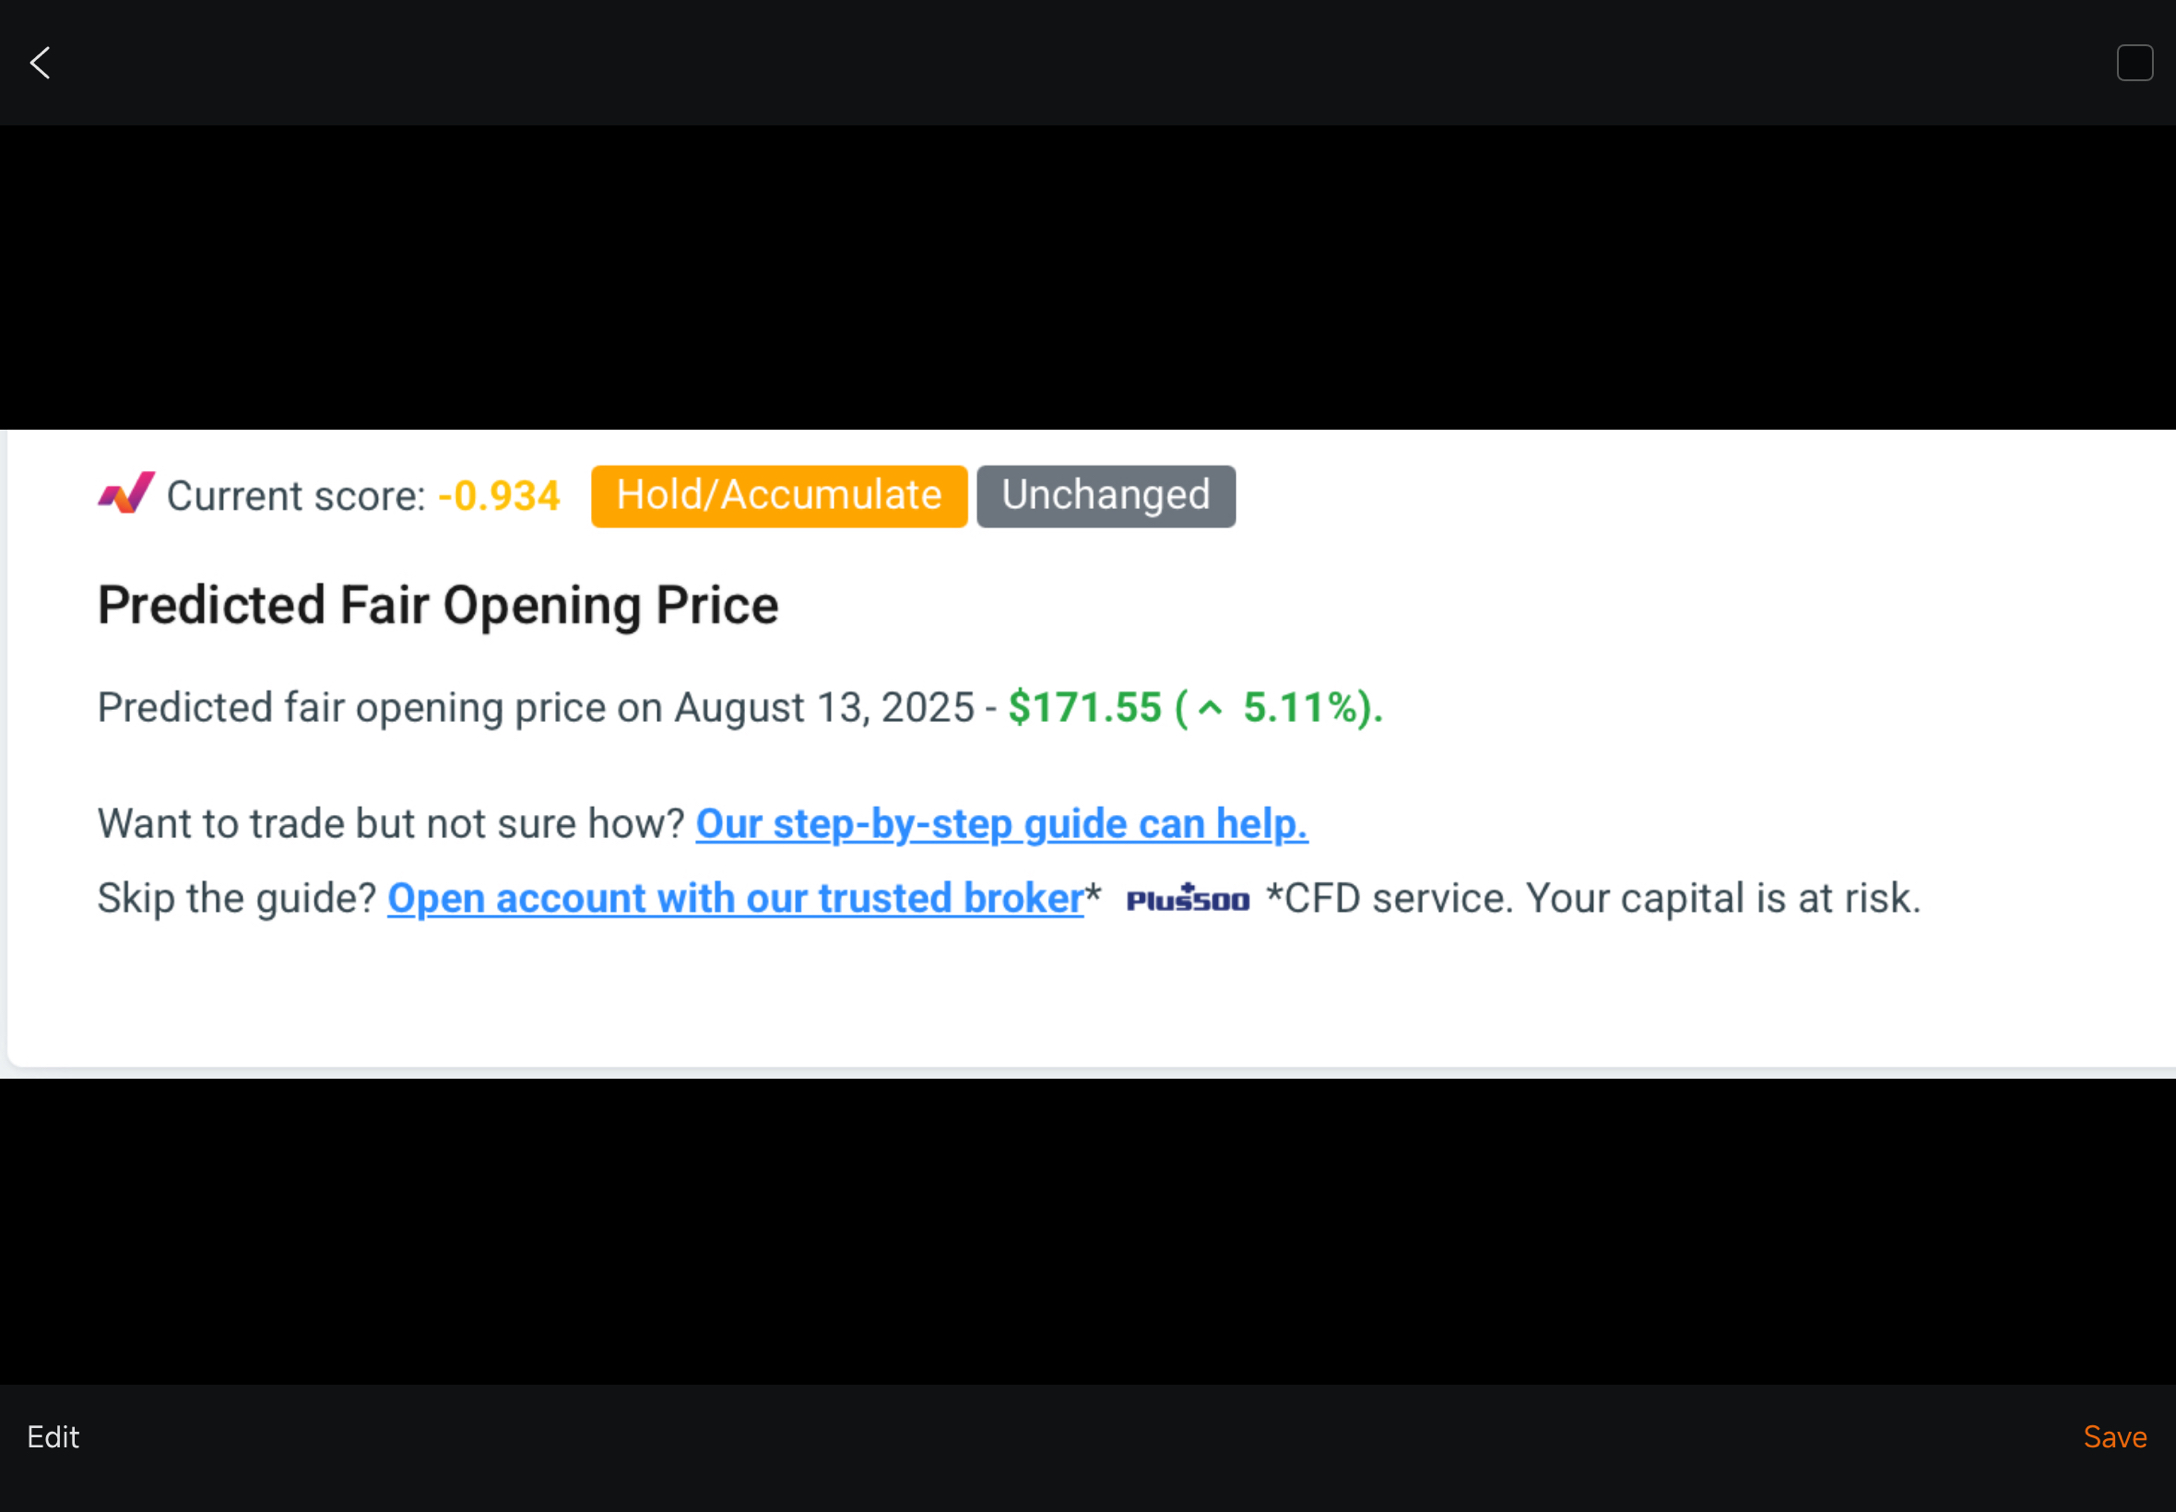
Task: Click the green upward caret before 5.11%
Action: click(x=1210, y=709)
